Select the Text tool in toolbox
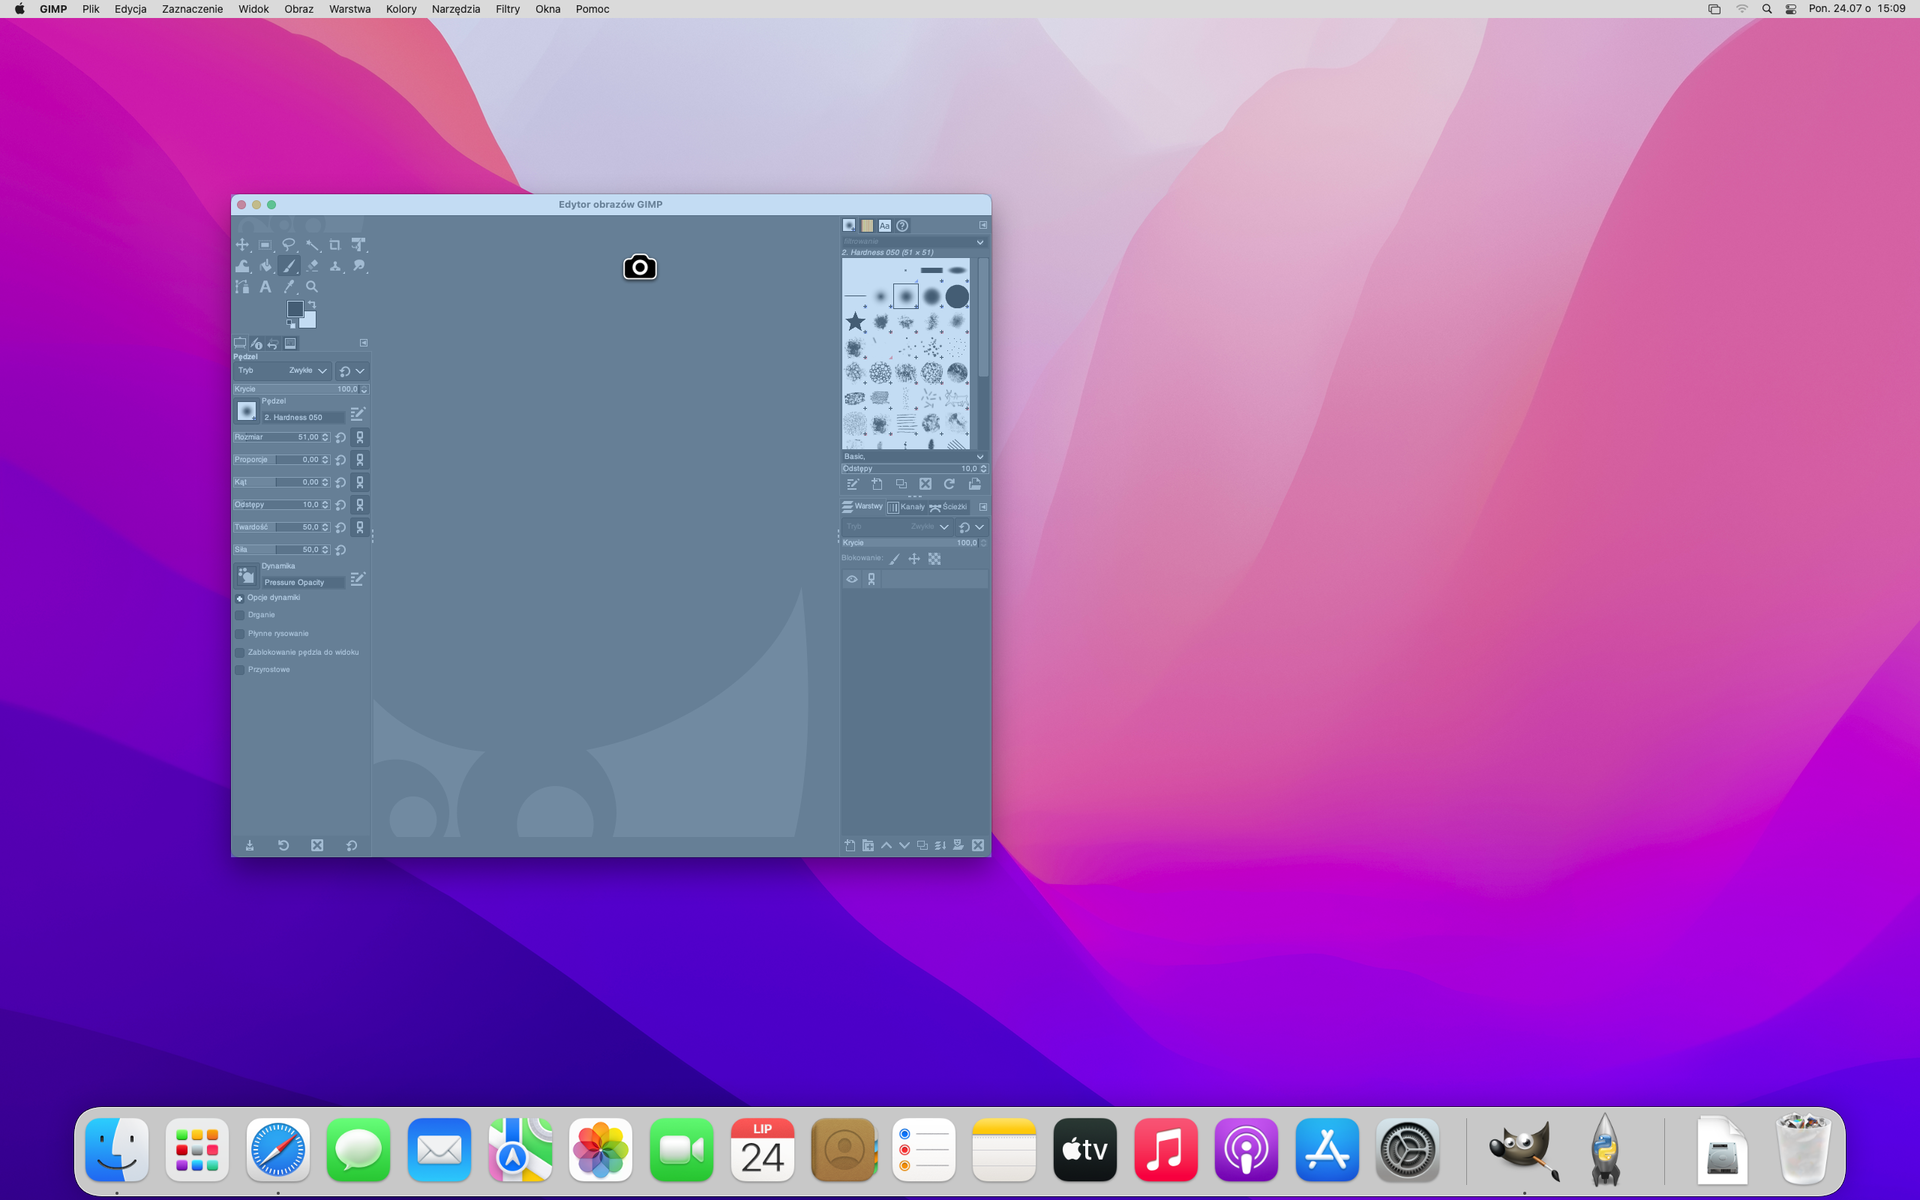Image resolution: width=1920 pixels, height=1200 pixels. coord(265,287)
